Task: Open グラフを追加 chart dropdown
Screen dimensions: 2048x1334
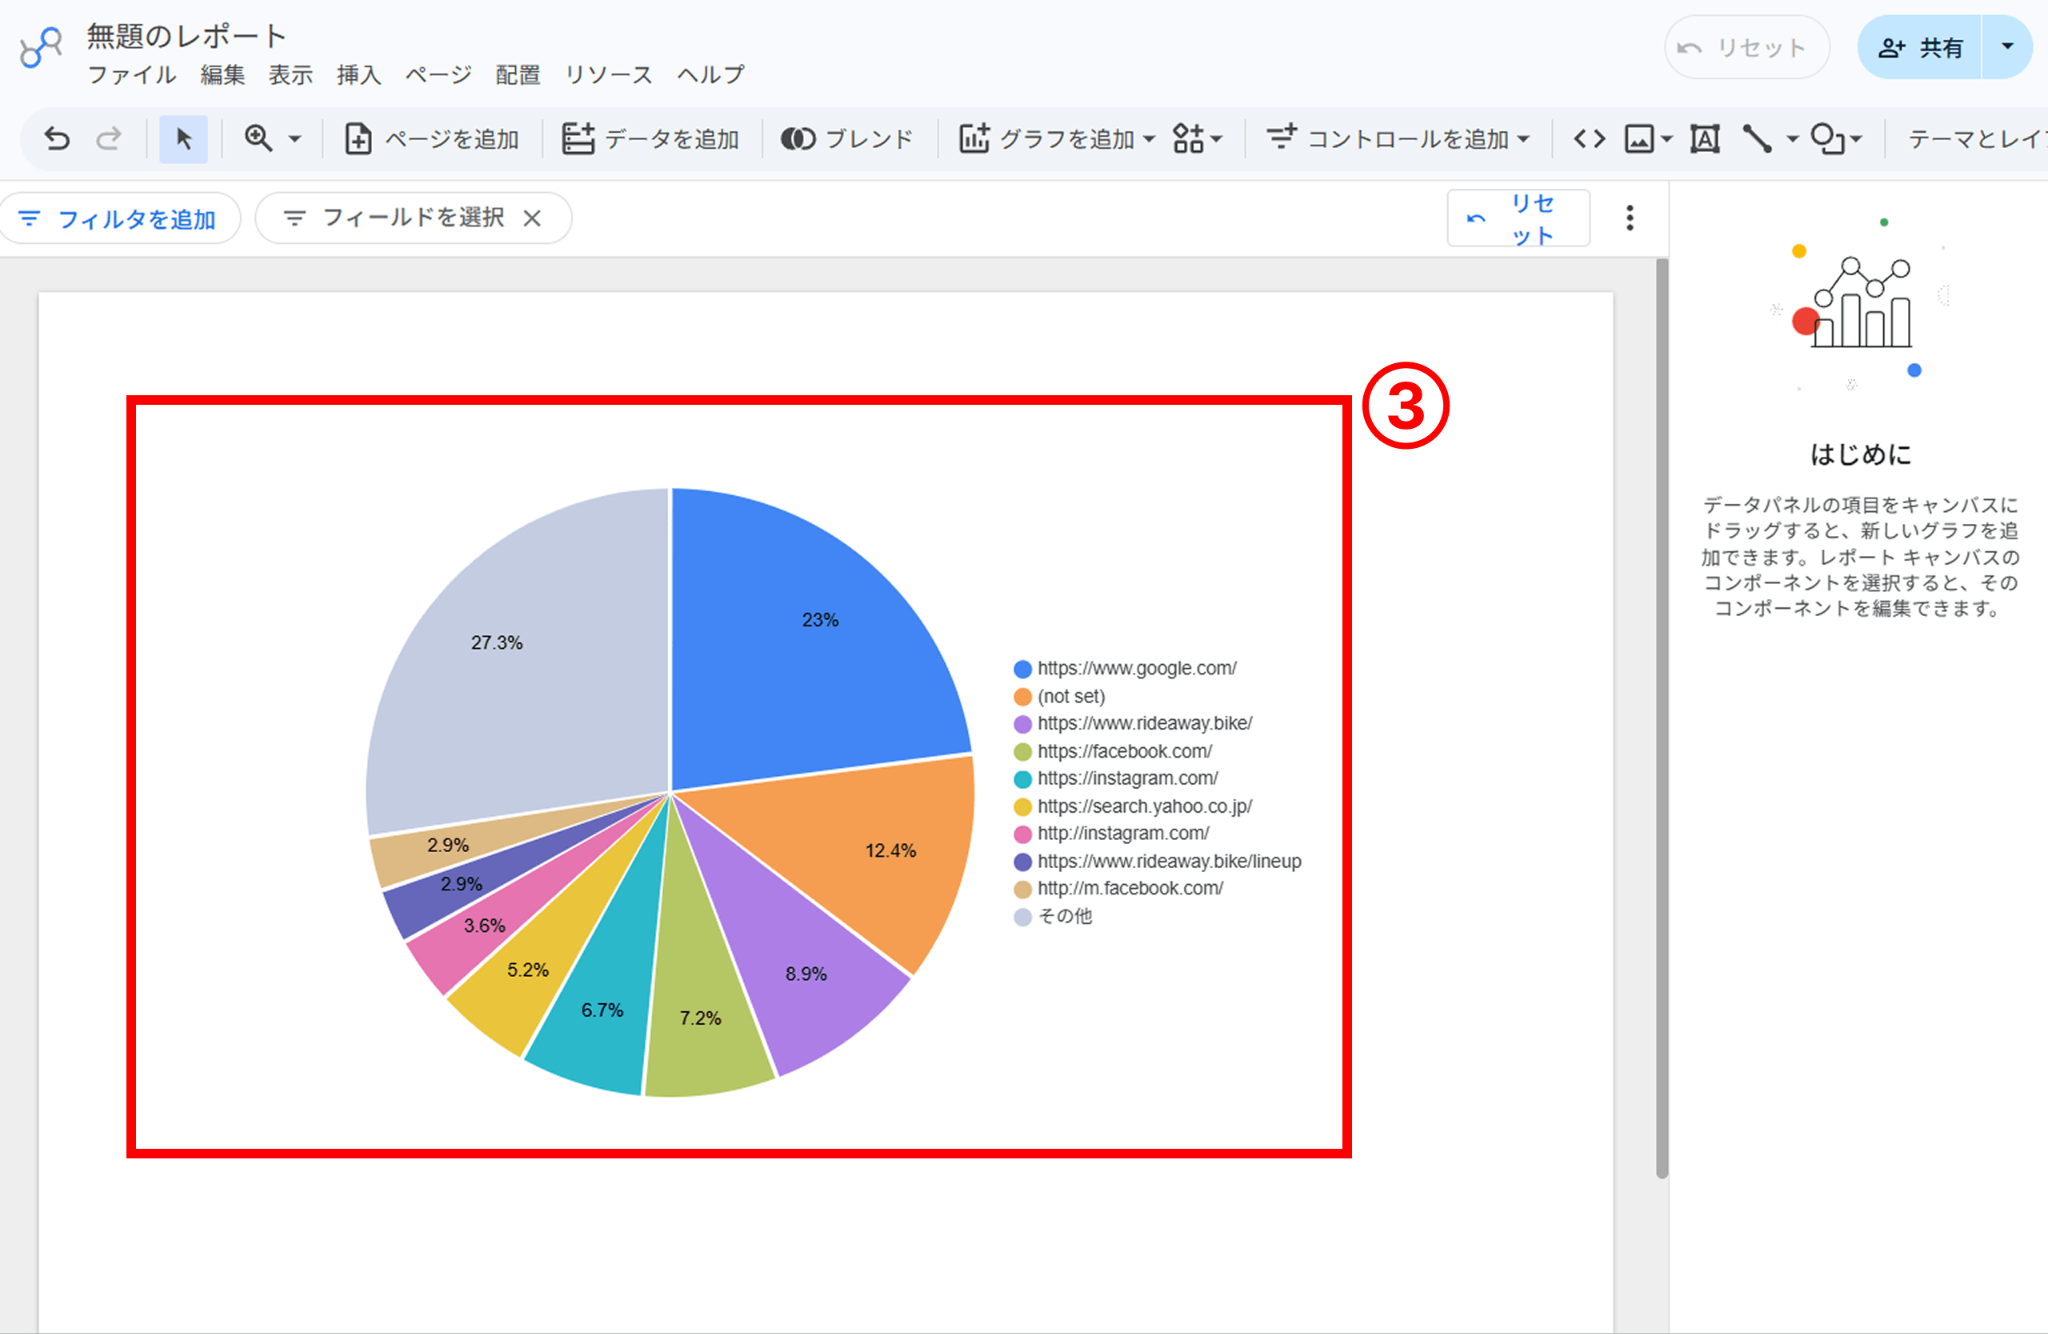Action: (x=1057, y=138)
